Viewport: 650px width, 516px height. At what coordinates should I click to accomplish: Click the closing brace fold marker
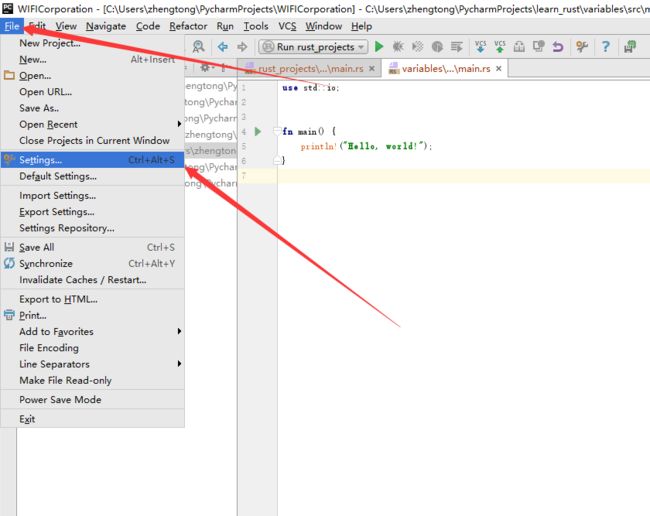277,160
